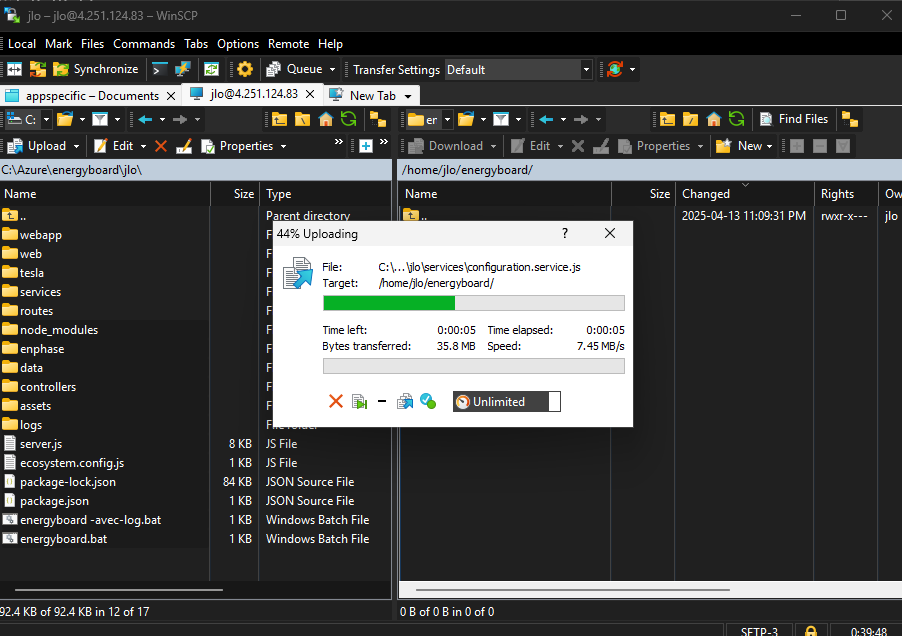Viewport: 902px width, 636px height.
Task: Navigate back in remote panel
Action: pyautogui.click(x=546, y=119)
